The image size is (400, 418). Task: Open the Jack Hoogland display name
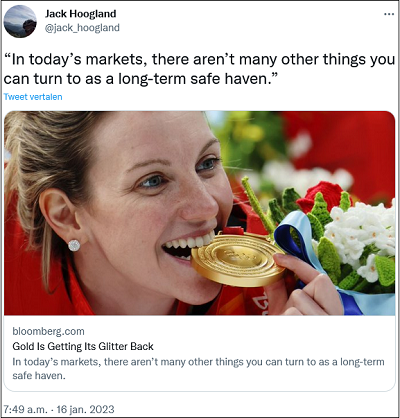(x=81, y=14)
